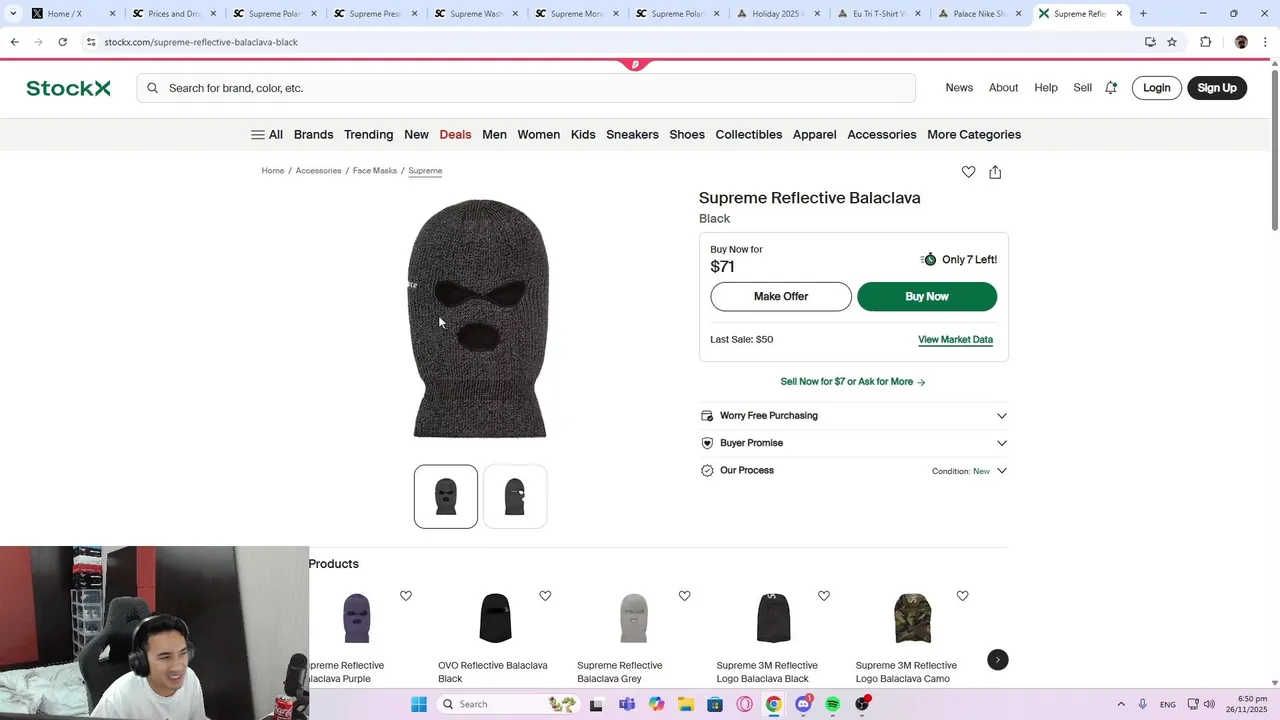Viewport: 1280px width, 720px height.
Task: Click the StockX search input field
Action: click(526, 88)
